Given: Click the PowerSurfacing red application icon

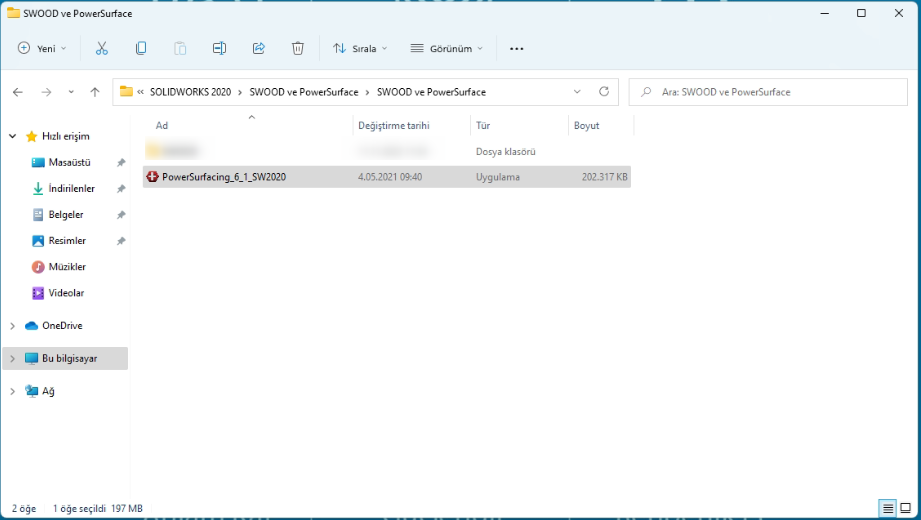Looking at the screenshot, I should pyautogui.click(x=152, y=177).
